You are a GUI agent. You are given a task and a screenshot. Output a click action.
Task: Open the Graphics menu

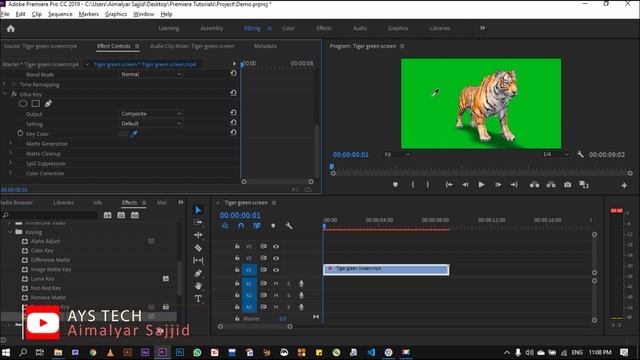pos(116,14)
